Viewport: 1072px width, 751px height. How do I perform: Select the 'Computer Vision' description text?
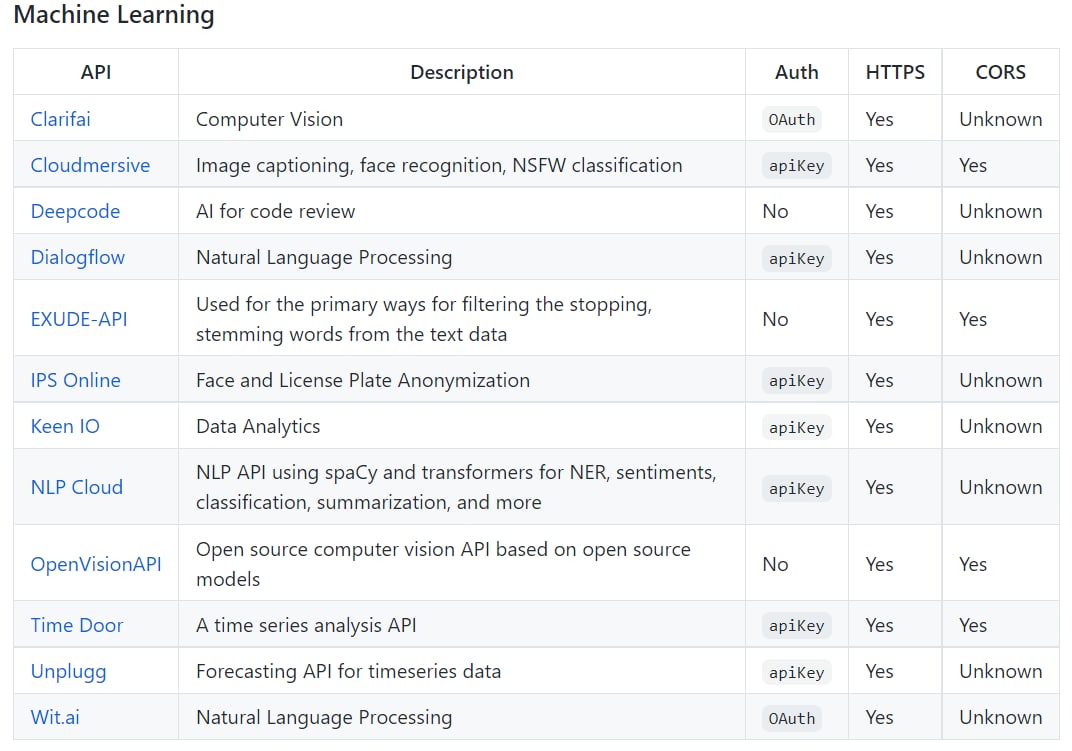pyautogui.click(x=269, y=119)
